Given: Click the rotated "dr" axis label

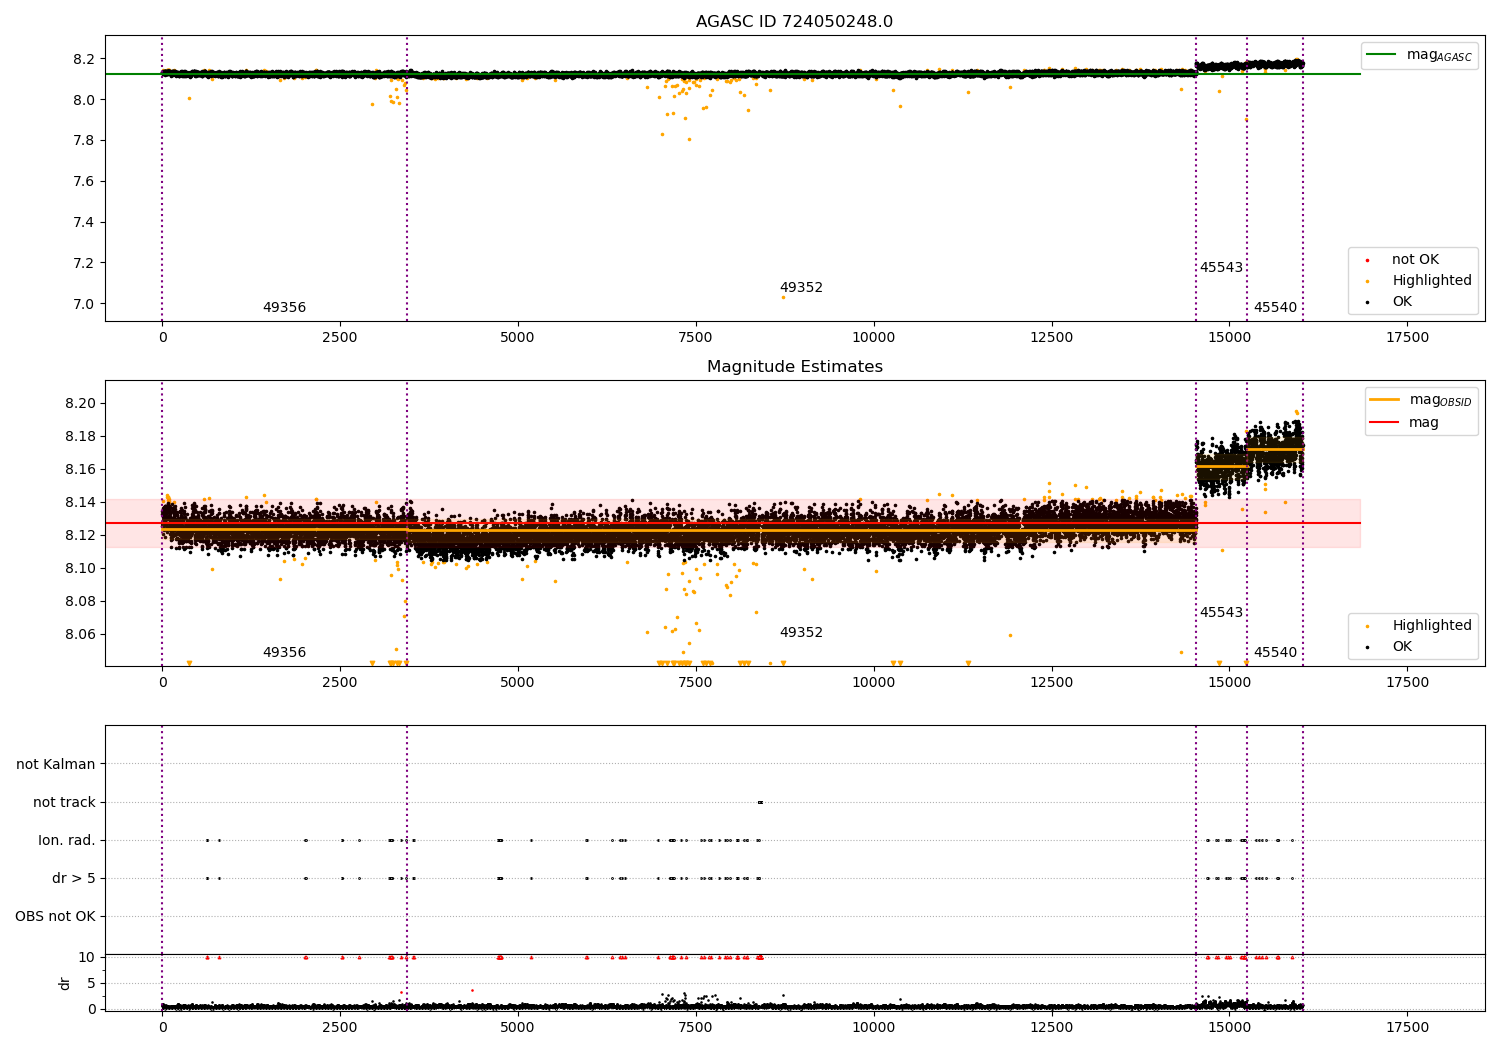Looking at the screenshot, I should click(x=64, y=983).
